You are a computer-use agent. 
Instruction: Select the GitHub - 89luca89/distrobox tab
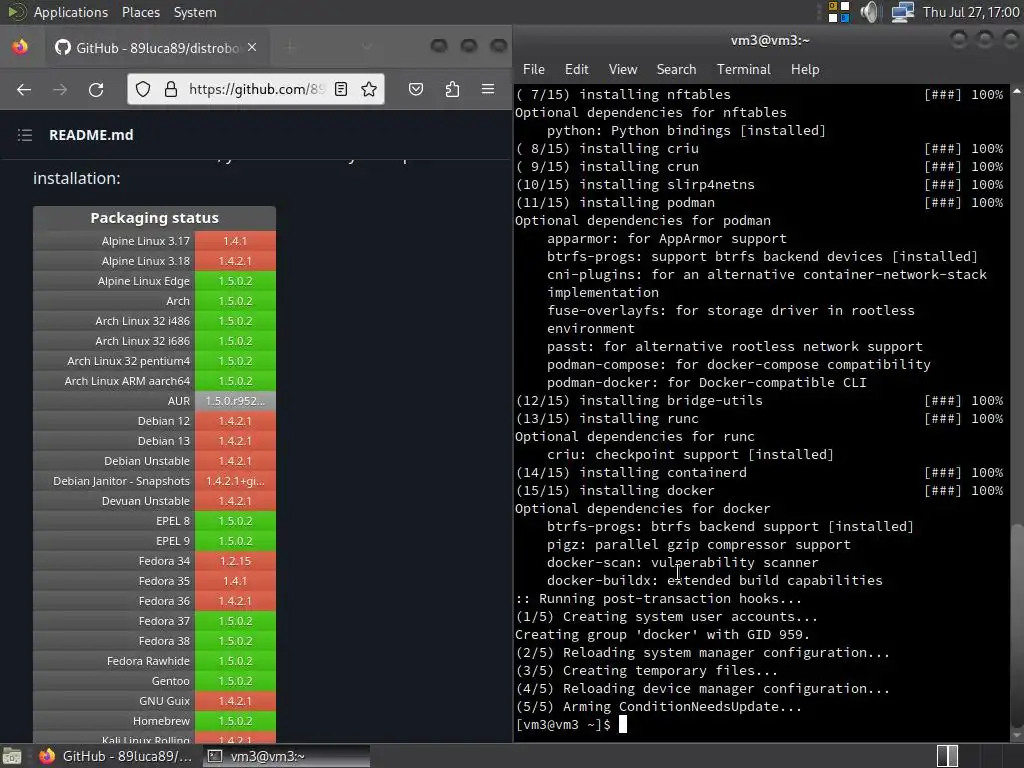click(x=155, y=48)
